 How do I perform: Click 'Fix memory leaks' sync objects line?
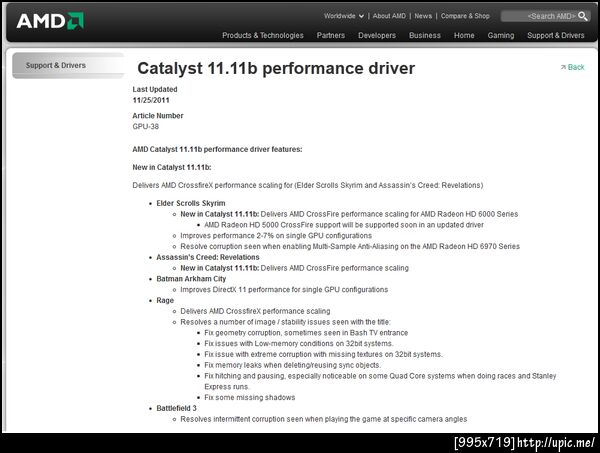pos(292,365)
